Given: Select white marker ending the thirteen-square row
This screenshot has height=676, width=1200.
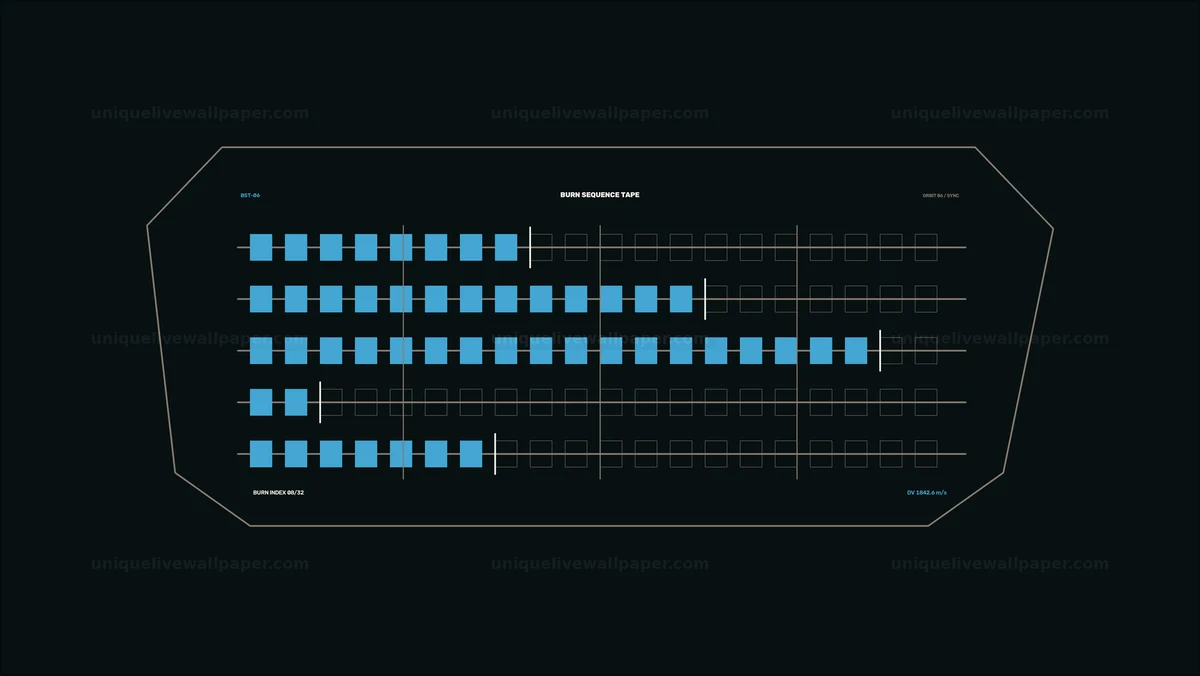Looking at the screenshot, I should (x=705, y=299).
